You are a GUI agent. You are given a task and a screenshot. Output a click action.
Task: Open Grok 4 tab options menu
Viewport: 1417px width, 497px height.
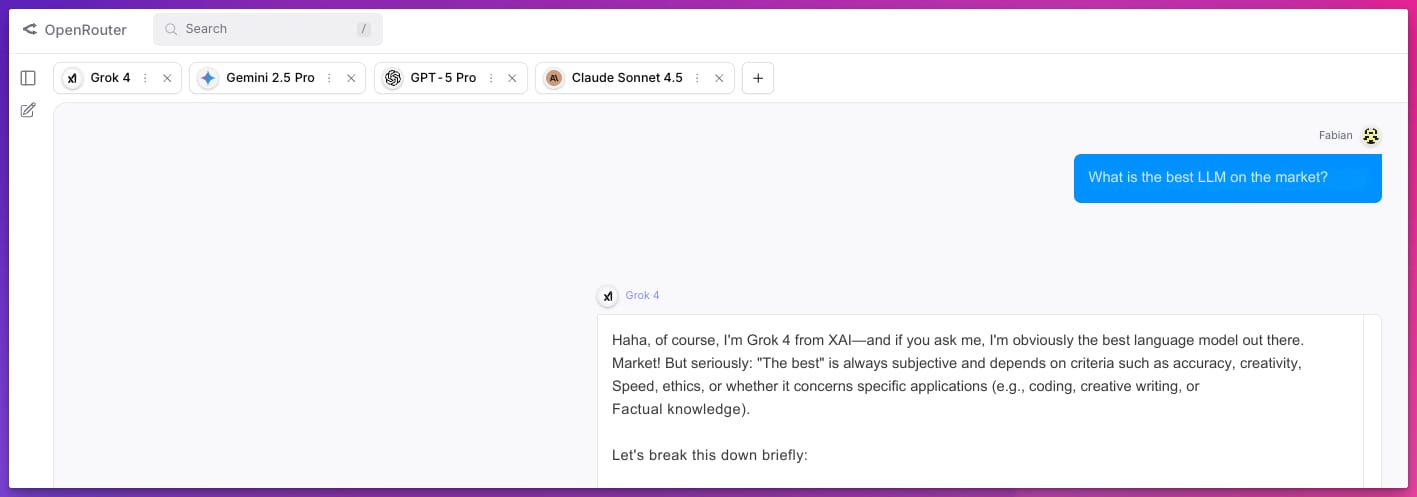(x=145, y=78)
